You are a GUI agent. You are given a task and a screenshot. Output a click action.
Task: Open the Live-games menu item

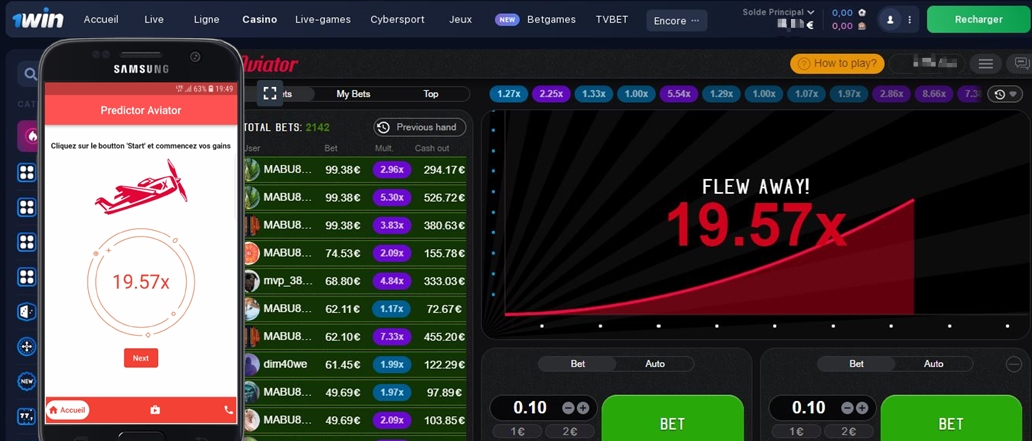(322, 19)
